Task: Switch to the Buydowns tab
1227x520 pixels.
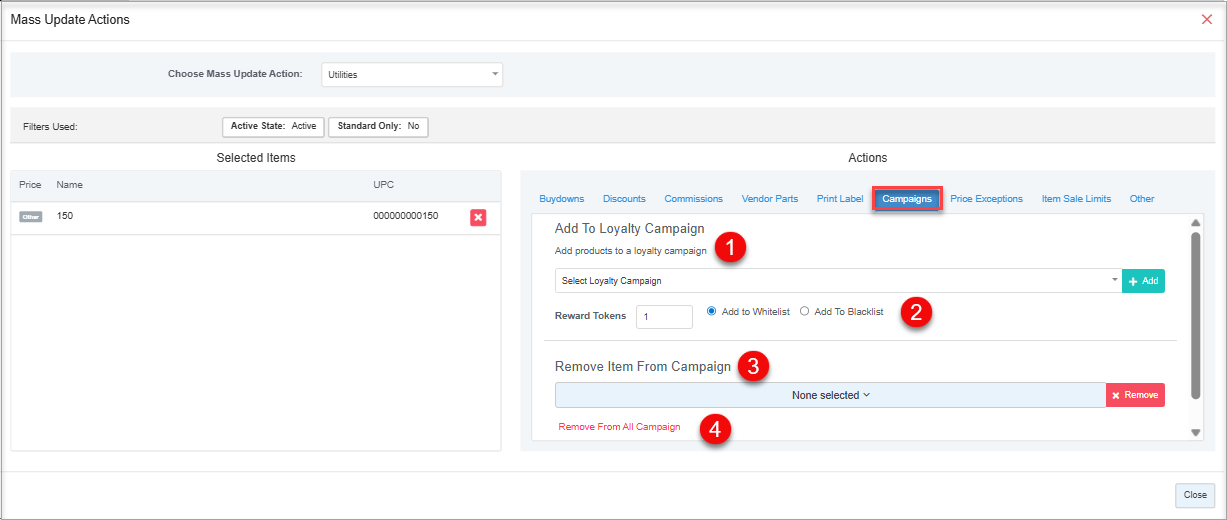Action: [561, 199]
